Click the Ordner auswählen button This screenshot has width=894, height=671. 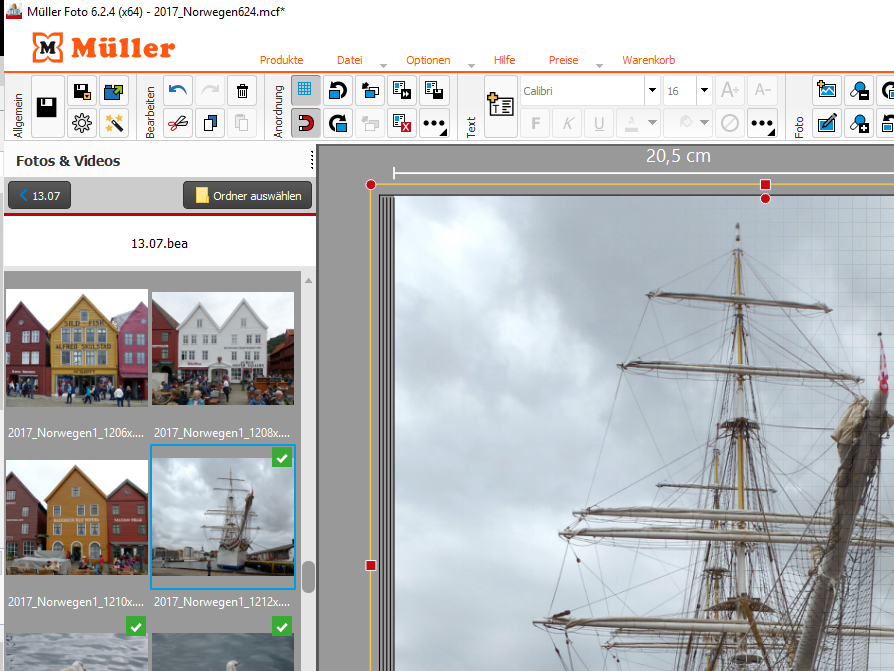[248, 195]
